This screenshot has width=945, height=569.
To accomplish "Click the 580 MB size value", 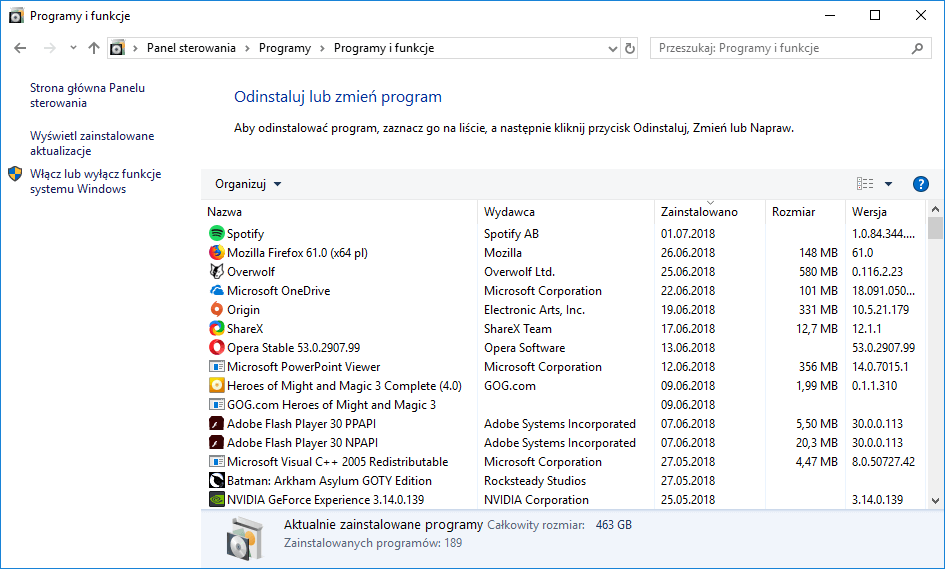I will 818,272.
